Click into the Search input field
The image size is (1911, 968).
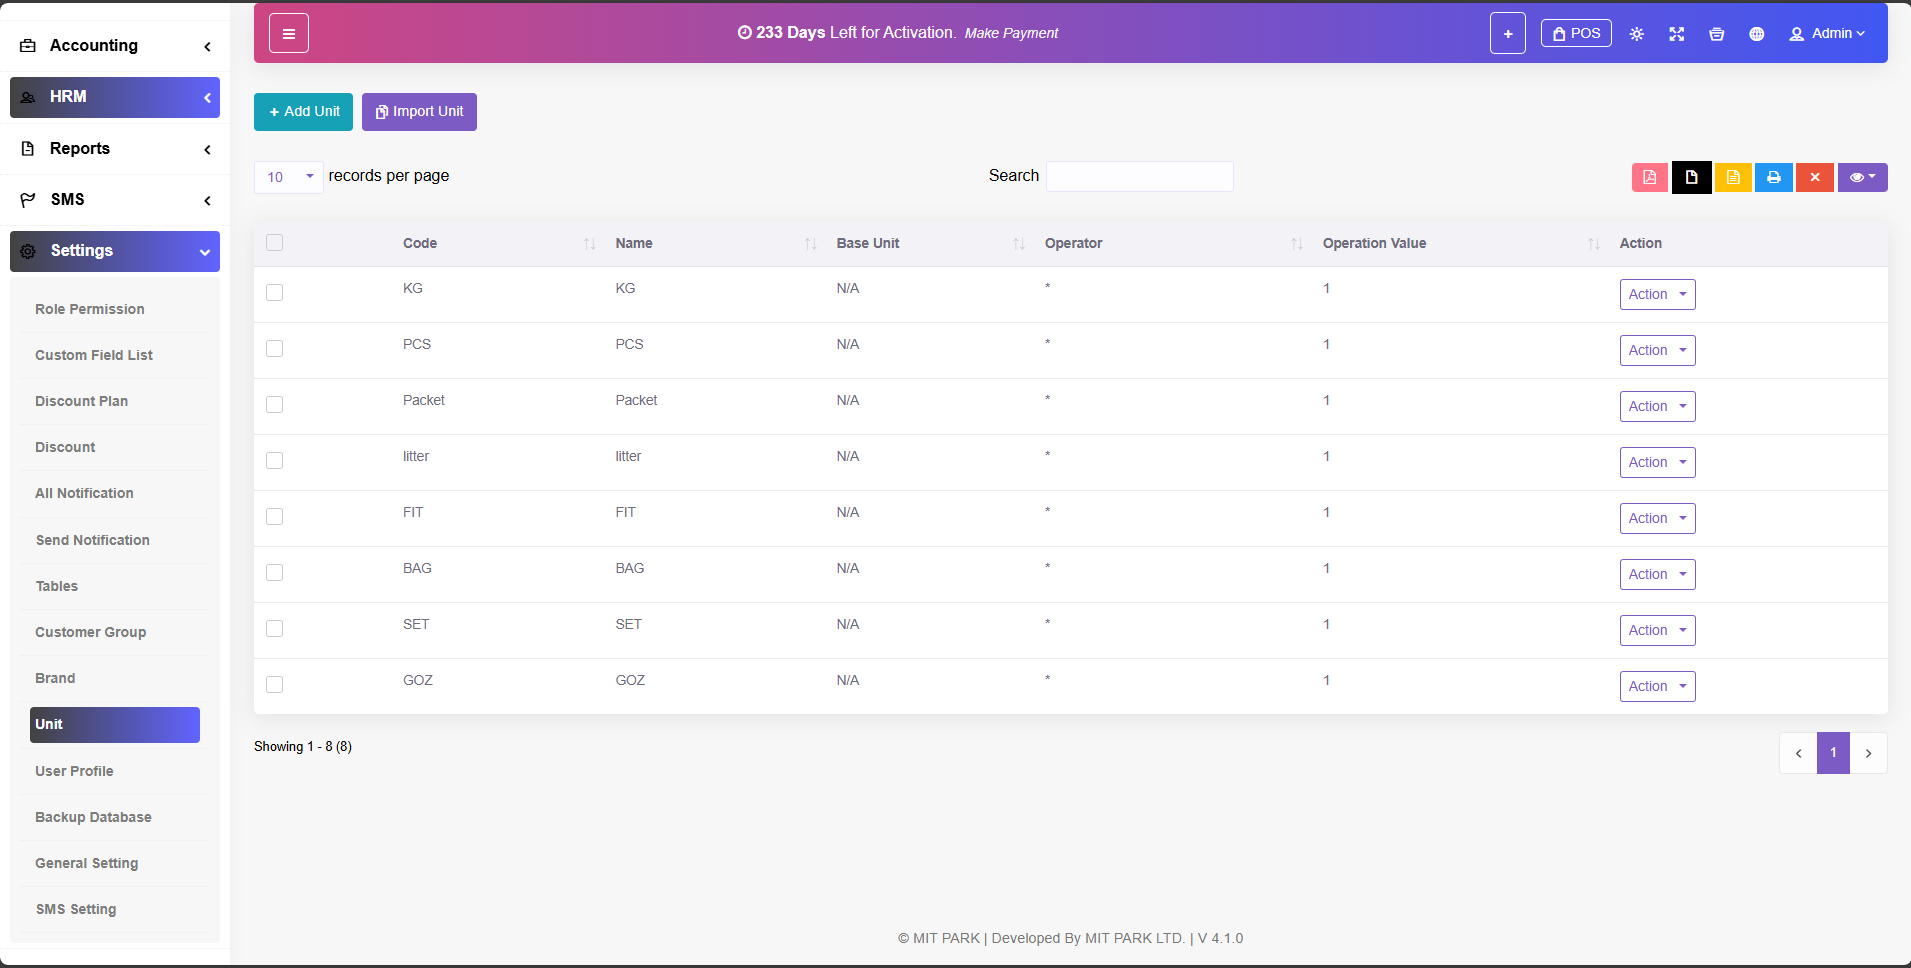tap(1139, 176)
